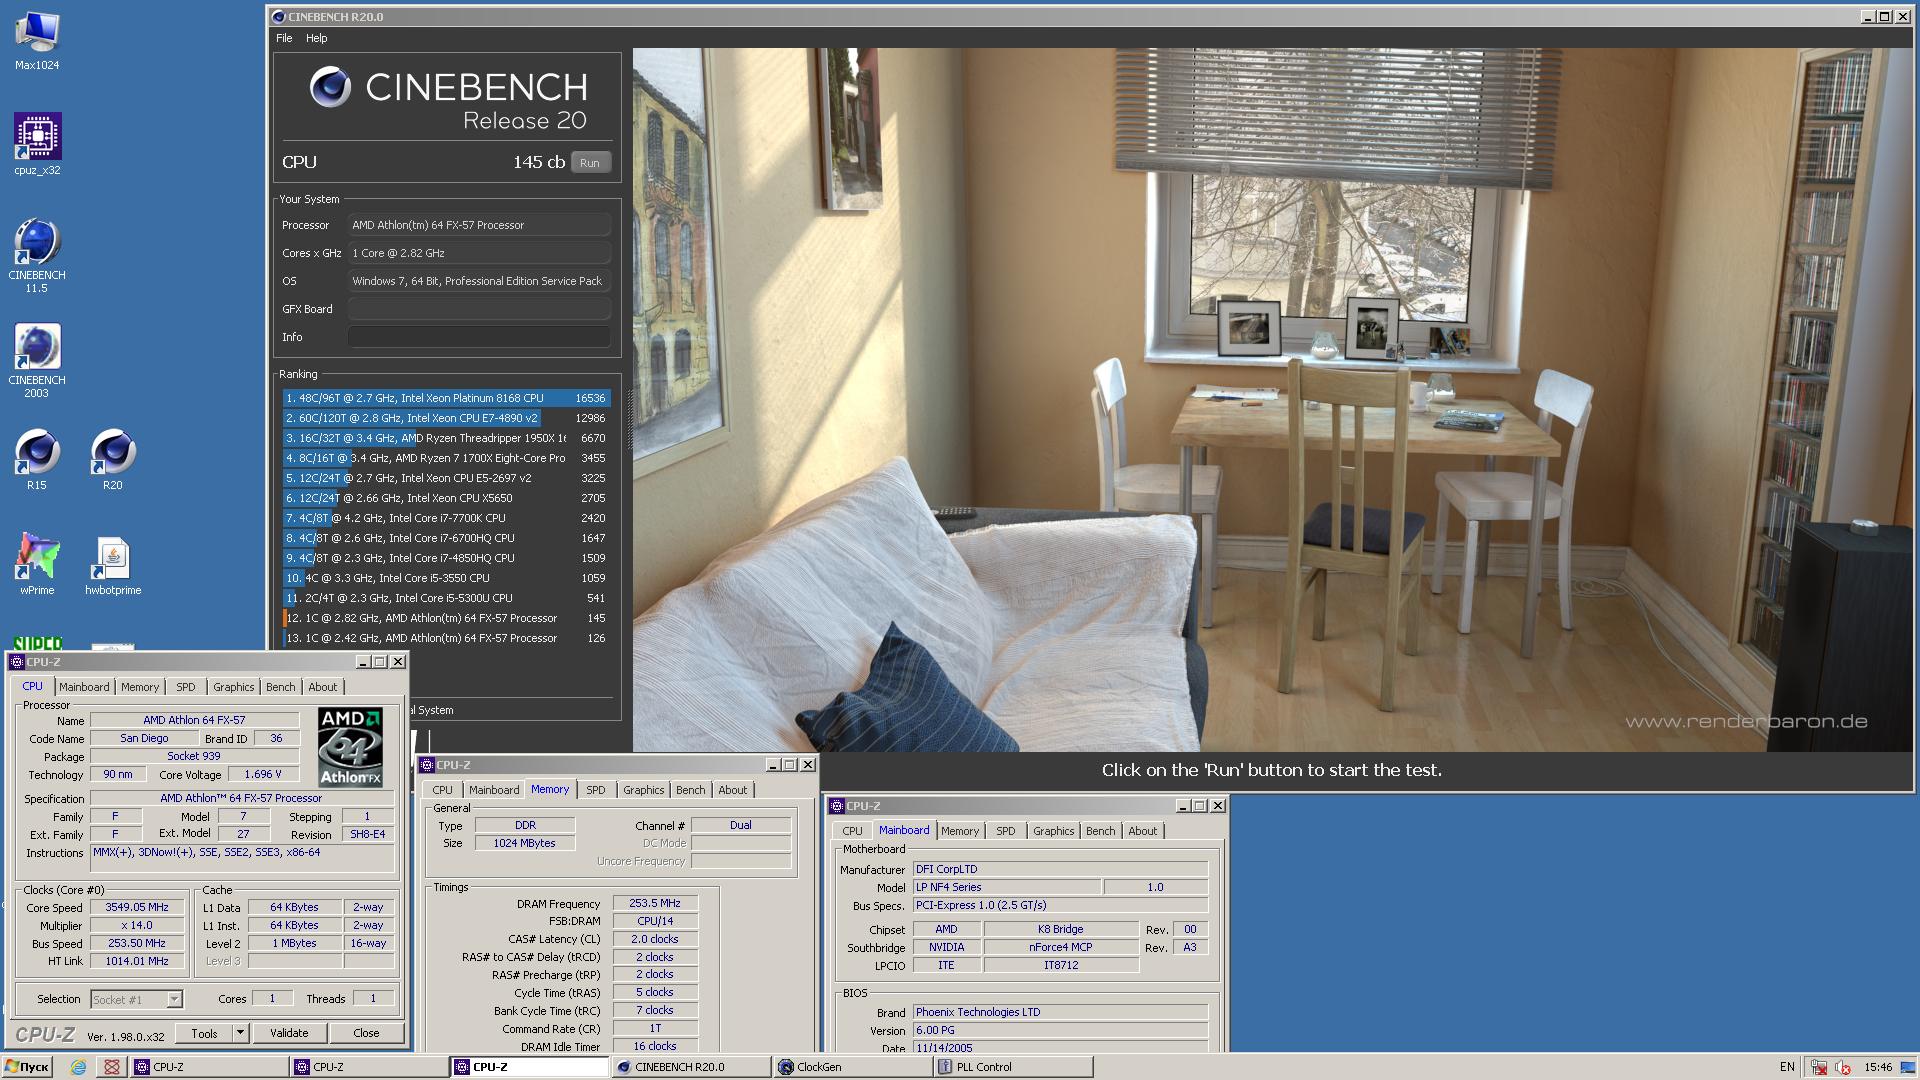Image resolution: width=1920 pixels, height=1080 pixels.
Task: Click the mainboard Model field LP NF4 Series
Action: [1007, 887]
